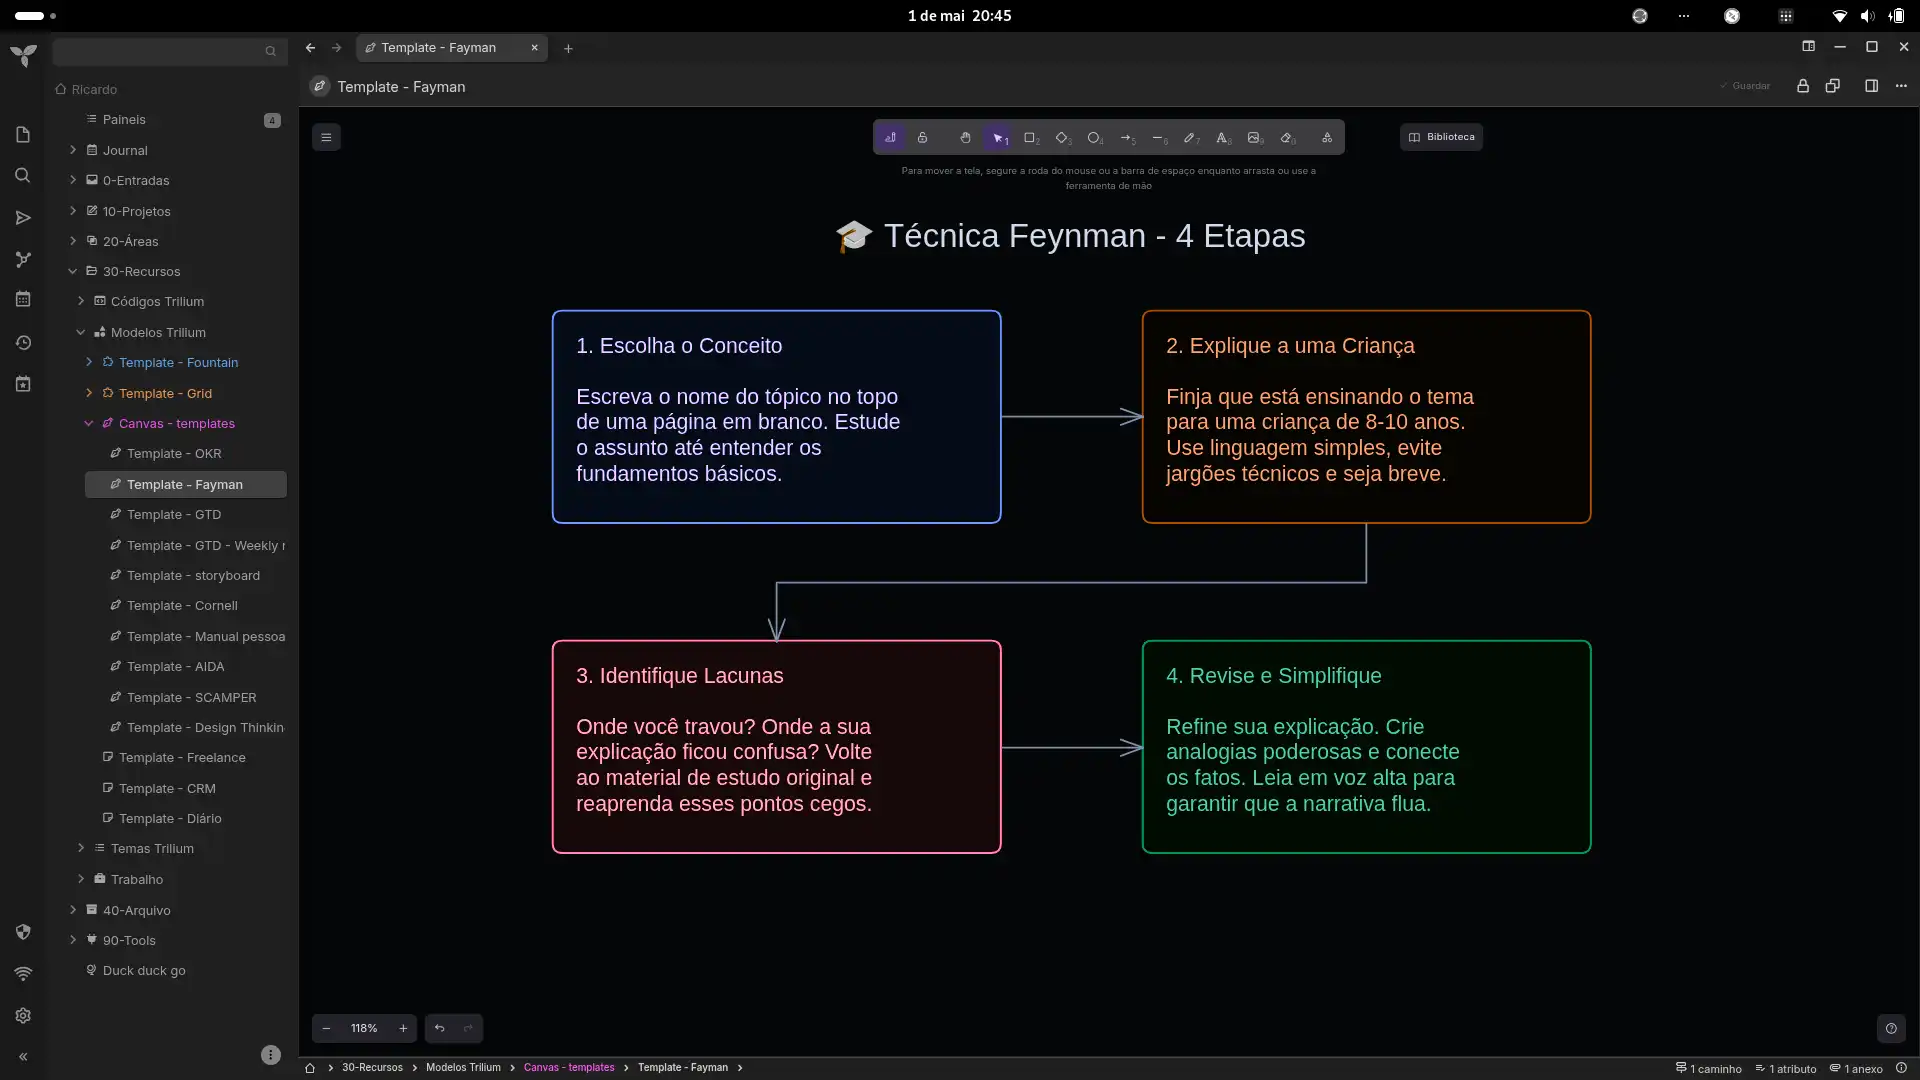This screenshot has height=1080, width=1920.
Task: Open the Biblioteca library panel
Action: (1441, 137)
